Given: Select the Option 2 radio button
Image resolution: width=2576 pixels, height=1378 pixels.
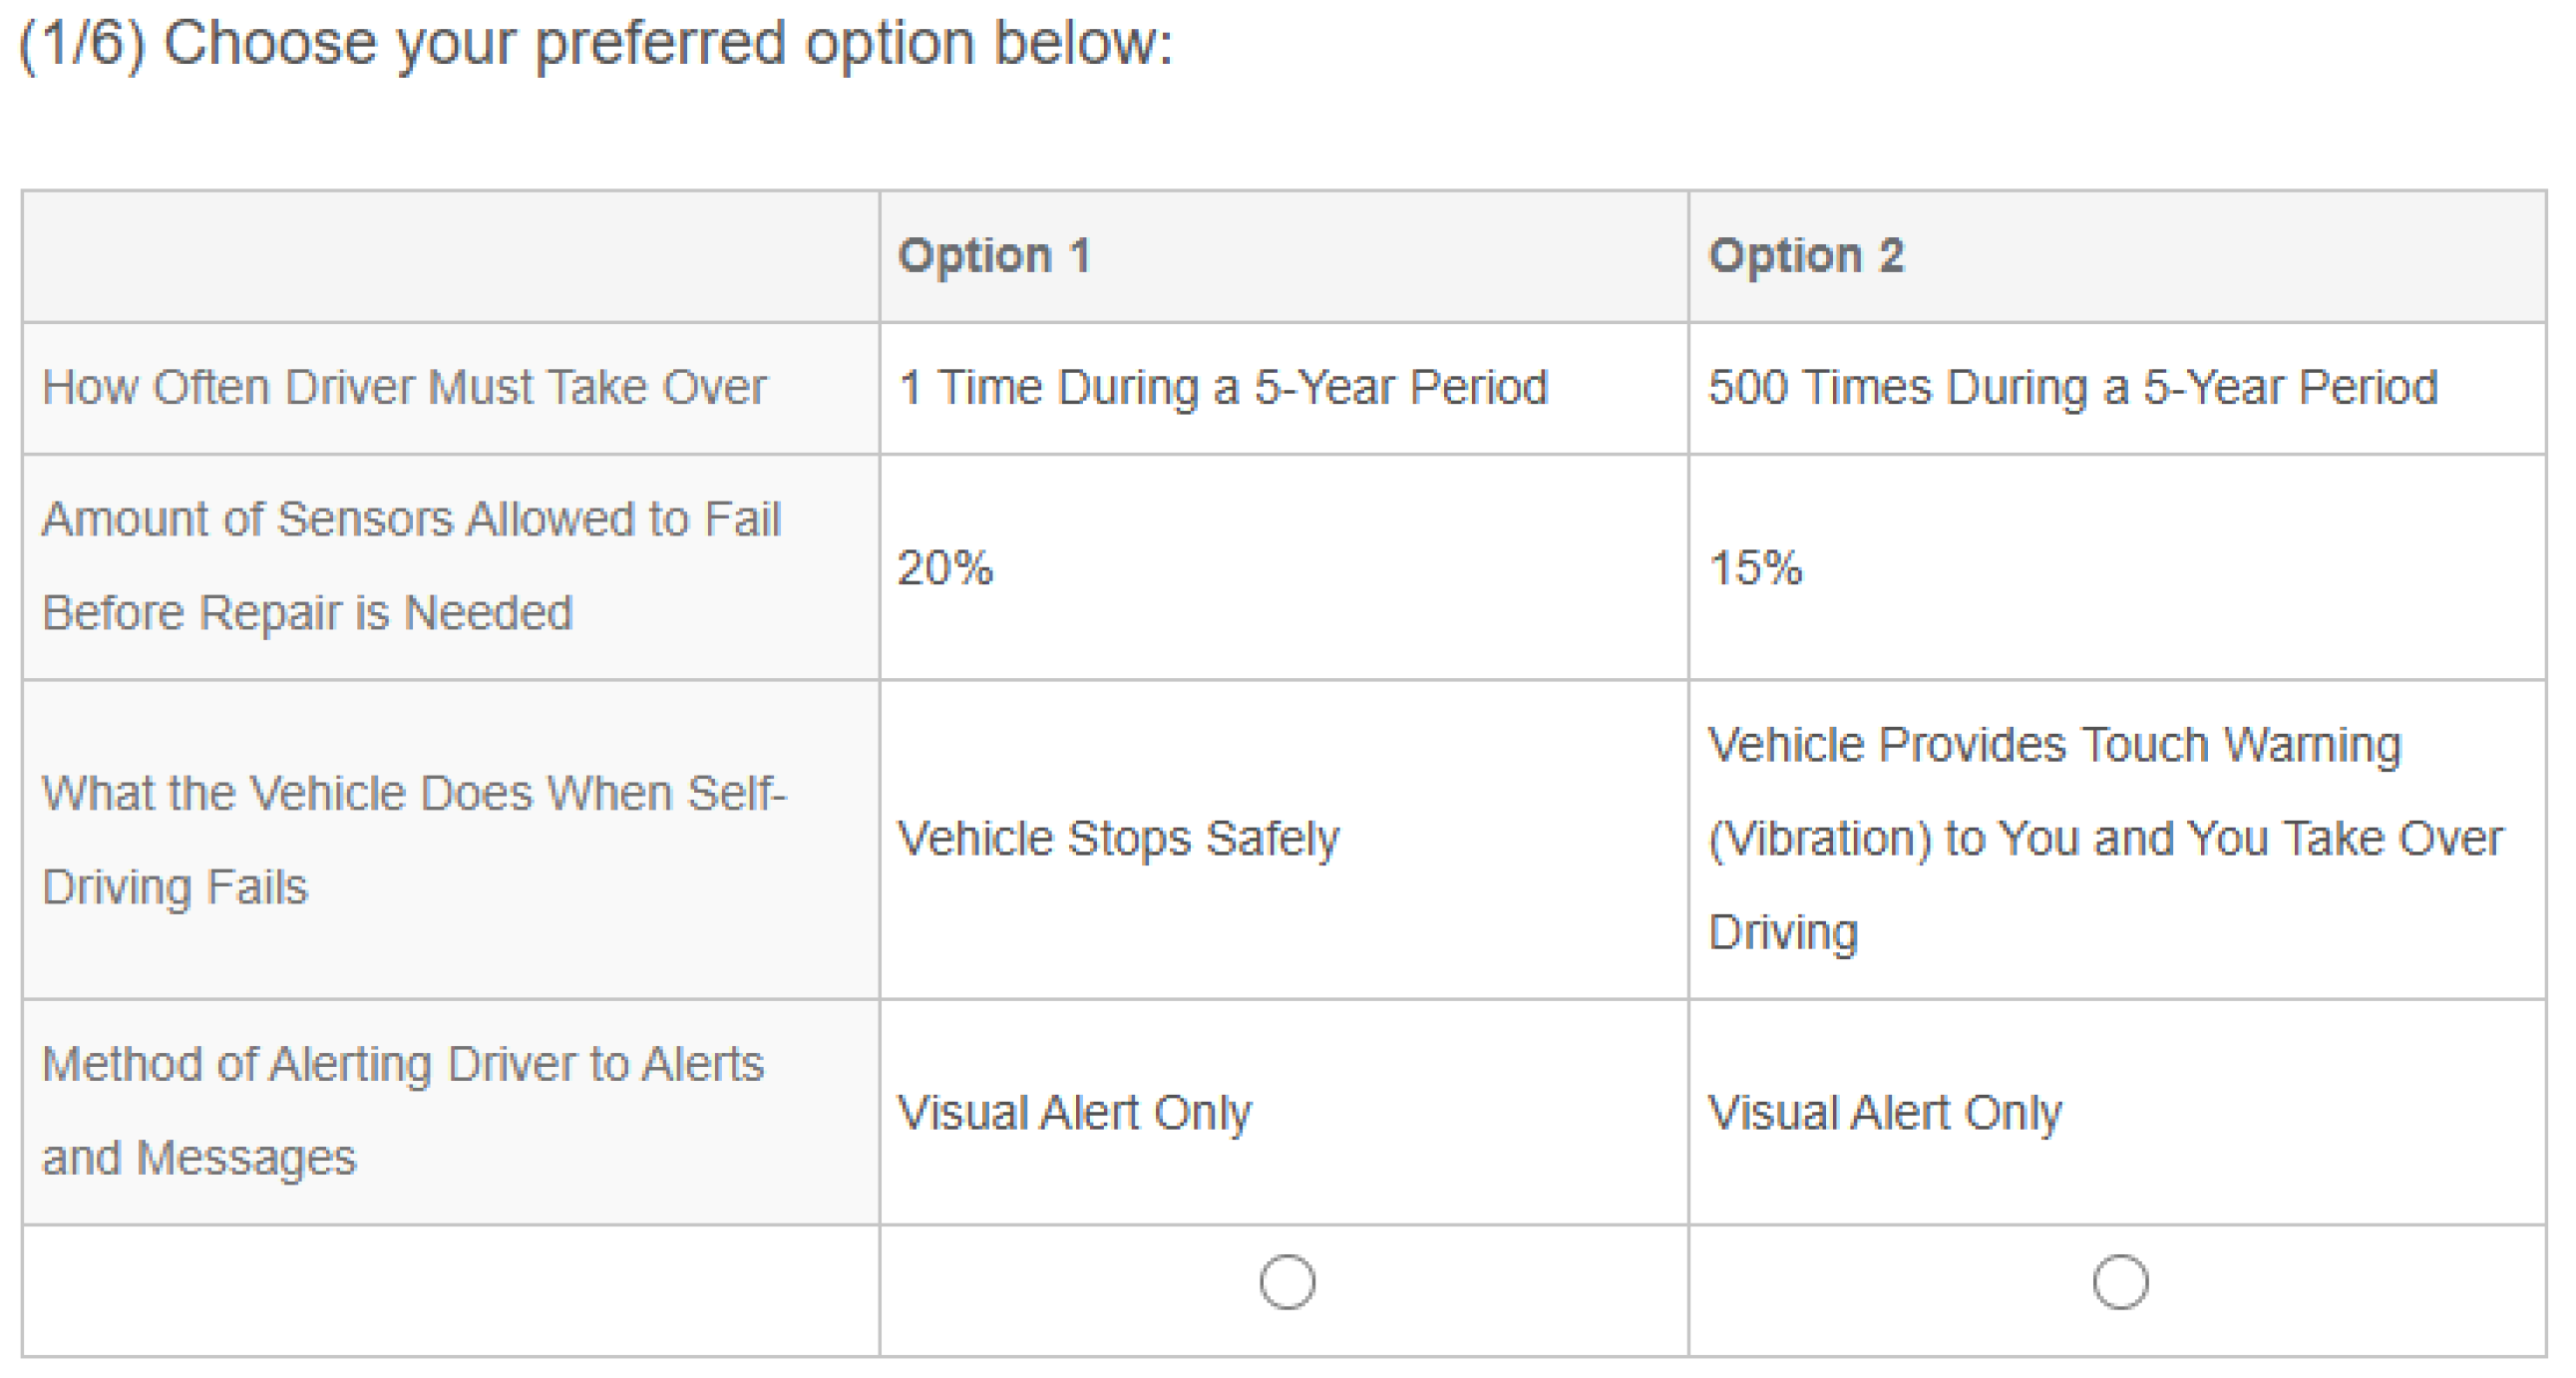Looking at the screenshot, I should (x=2120, y=1281).
